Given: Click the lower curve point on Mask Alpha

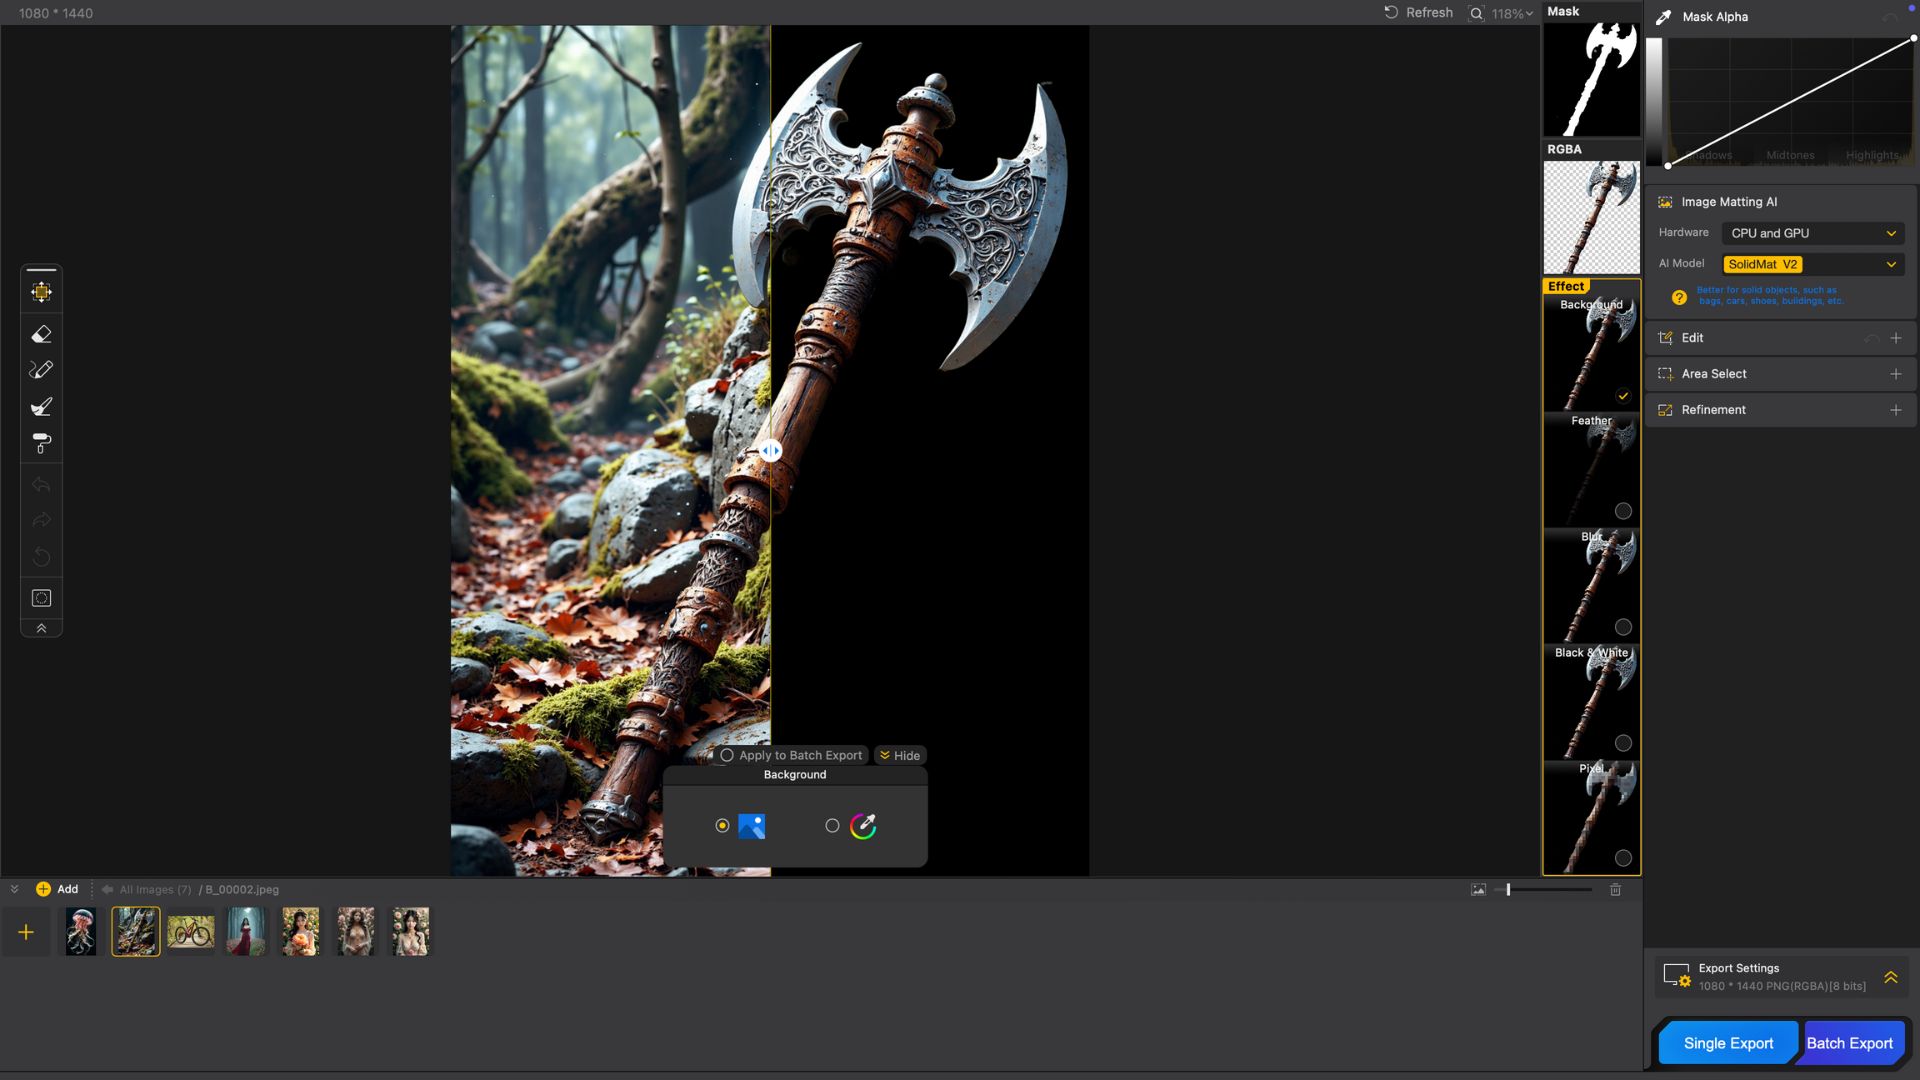Looking at the screenshot, I should coord(1668,165).
